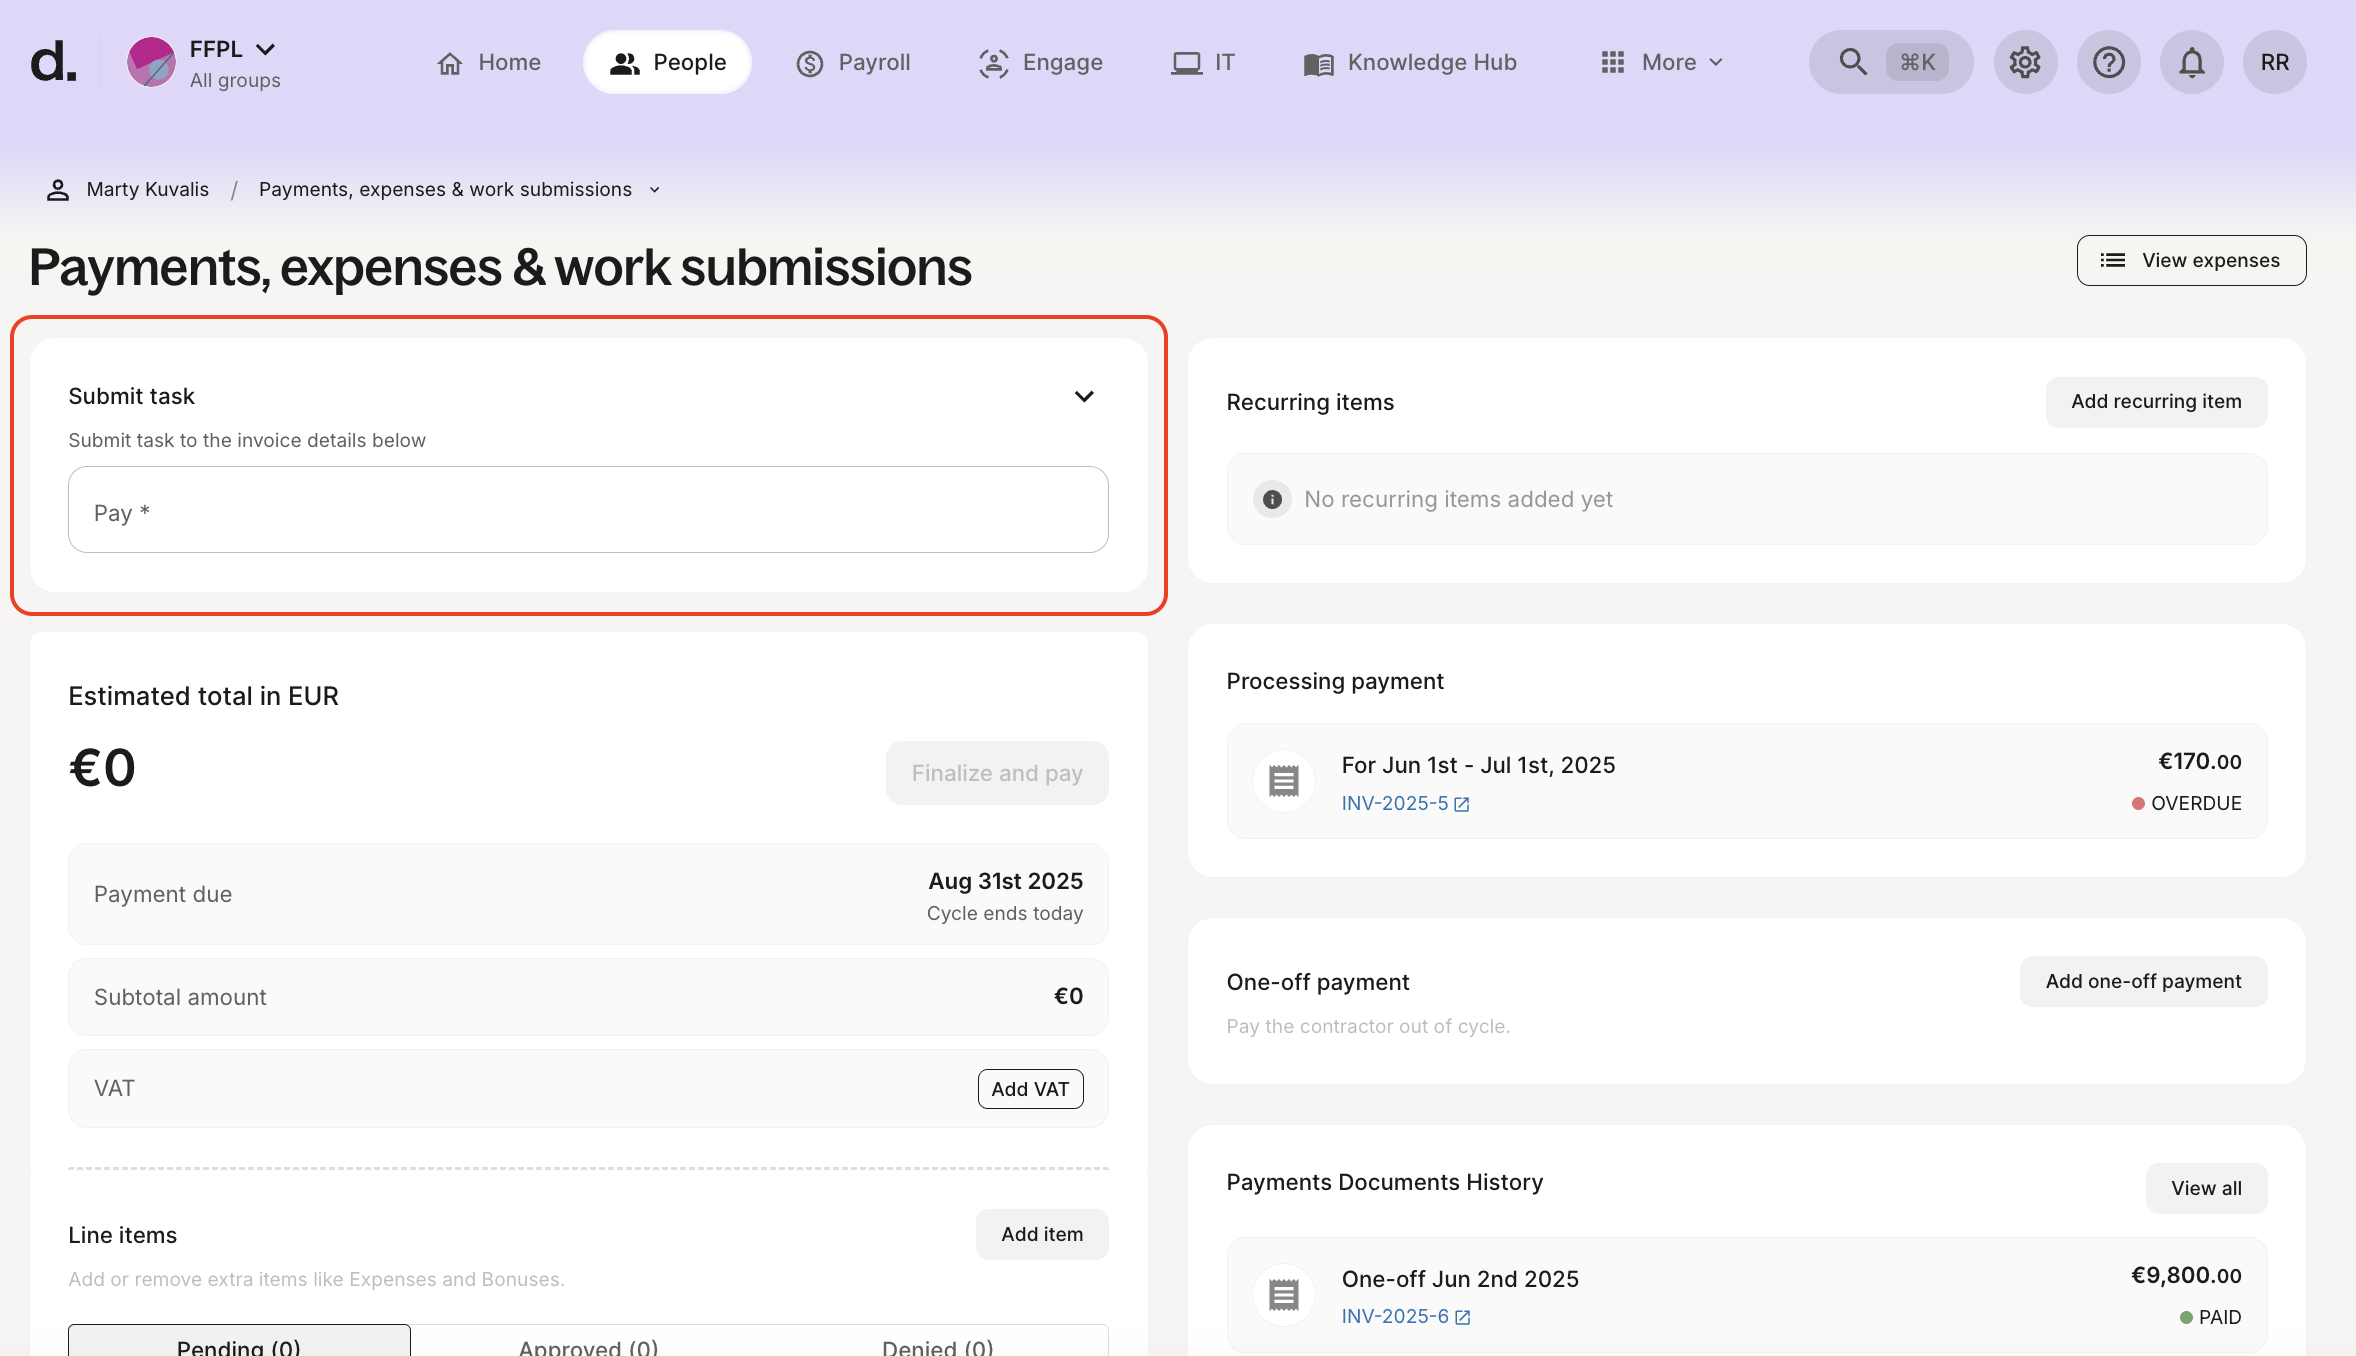2356x1356 pixels.
Task: Switch to the Approved (0) tab
Action: 588,1346
